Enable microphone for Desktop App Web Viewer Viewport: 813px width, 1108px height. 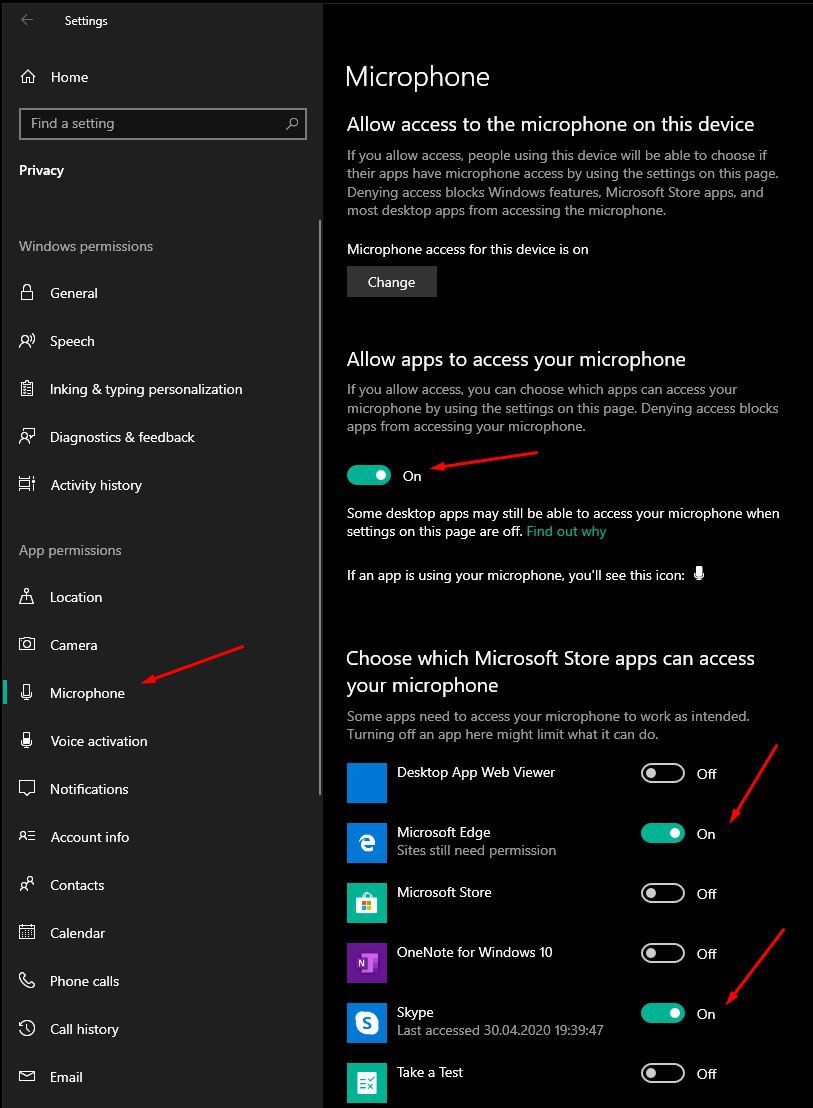click(x=663, y=773)
